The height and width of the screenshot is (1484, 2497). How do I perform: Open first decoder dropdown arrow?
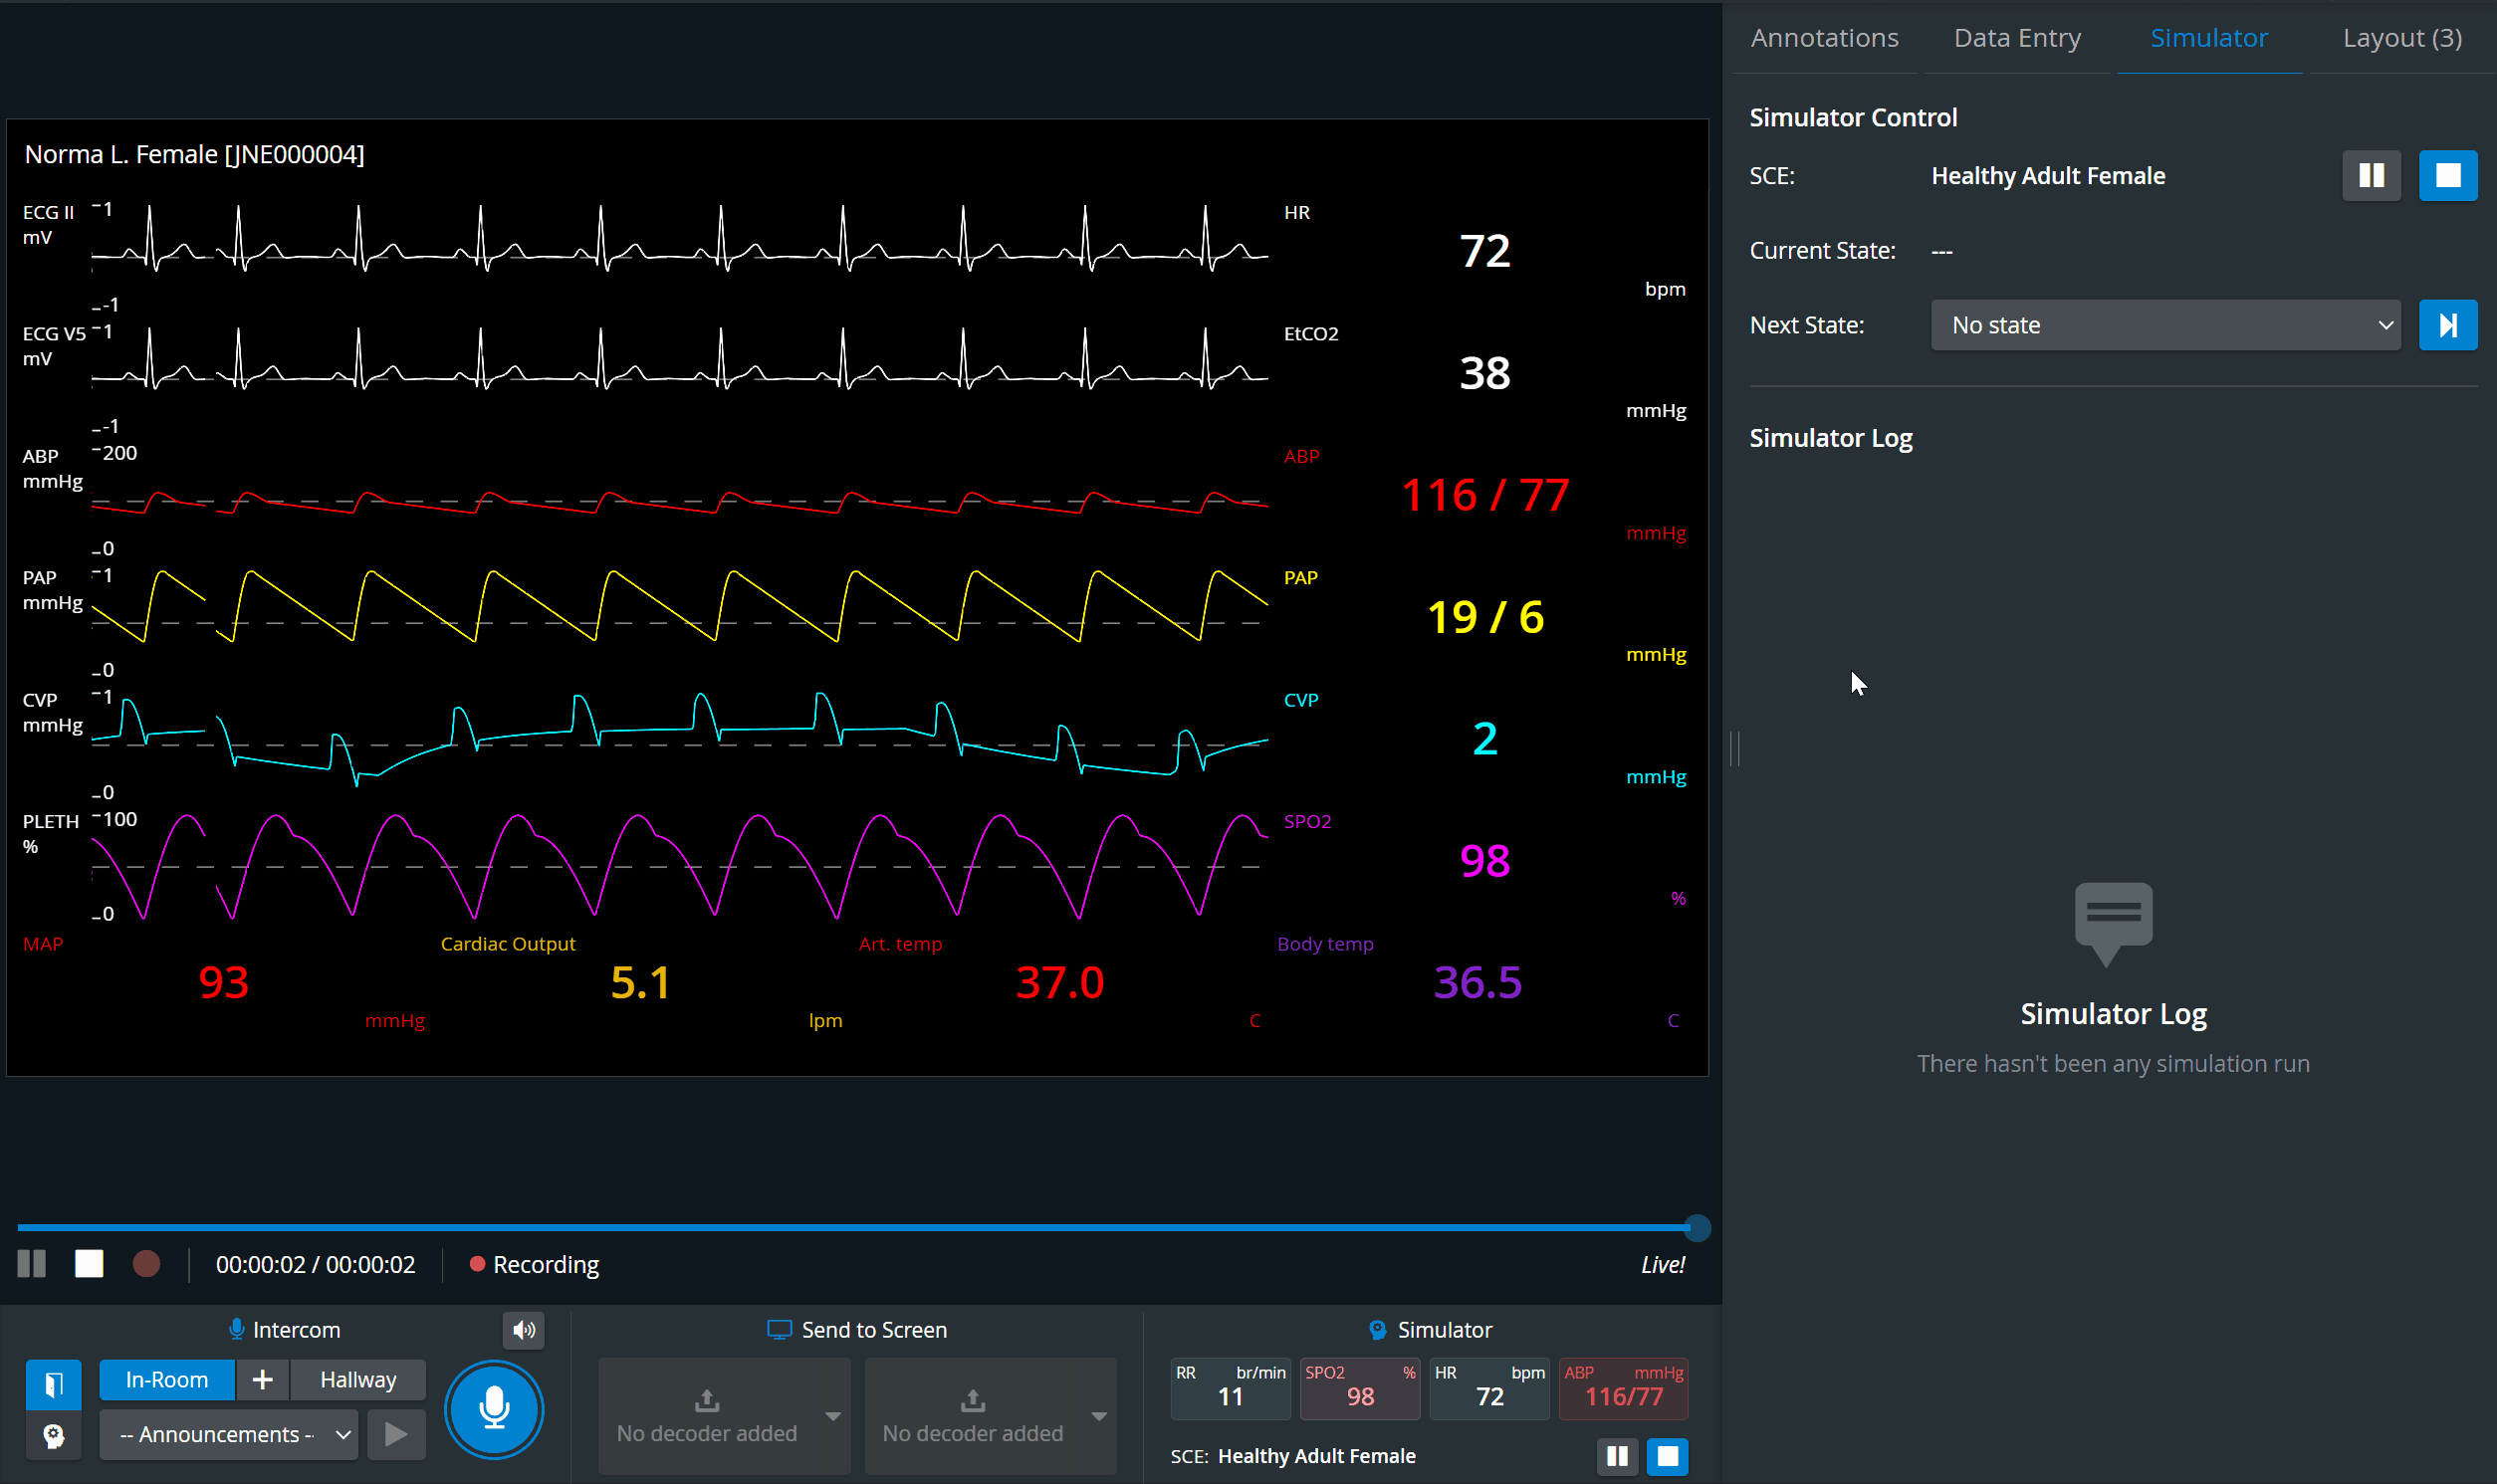click(x=832, y=1416)
